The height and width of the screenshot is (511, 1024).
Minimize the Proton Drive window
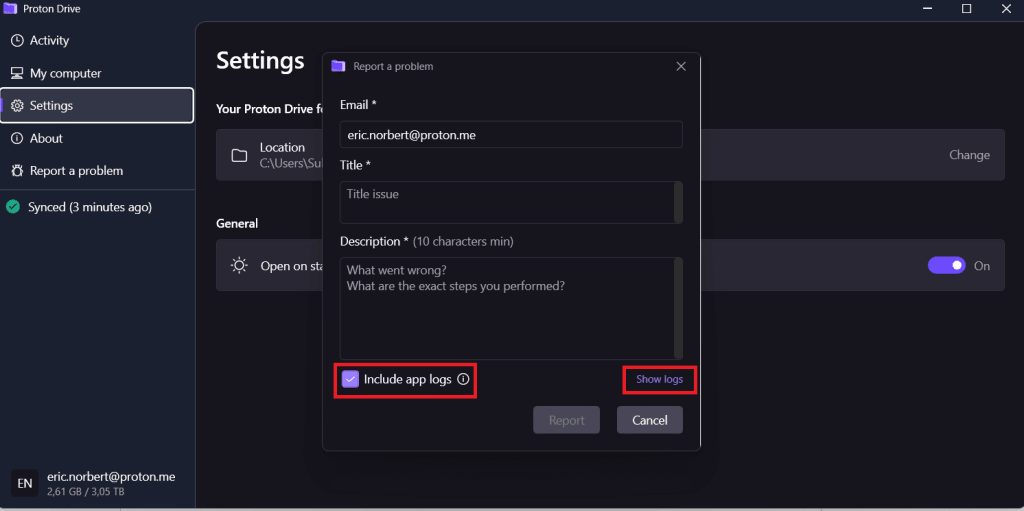tap(927, 8)
